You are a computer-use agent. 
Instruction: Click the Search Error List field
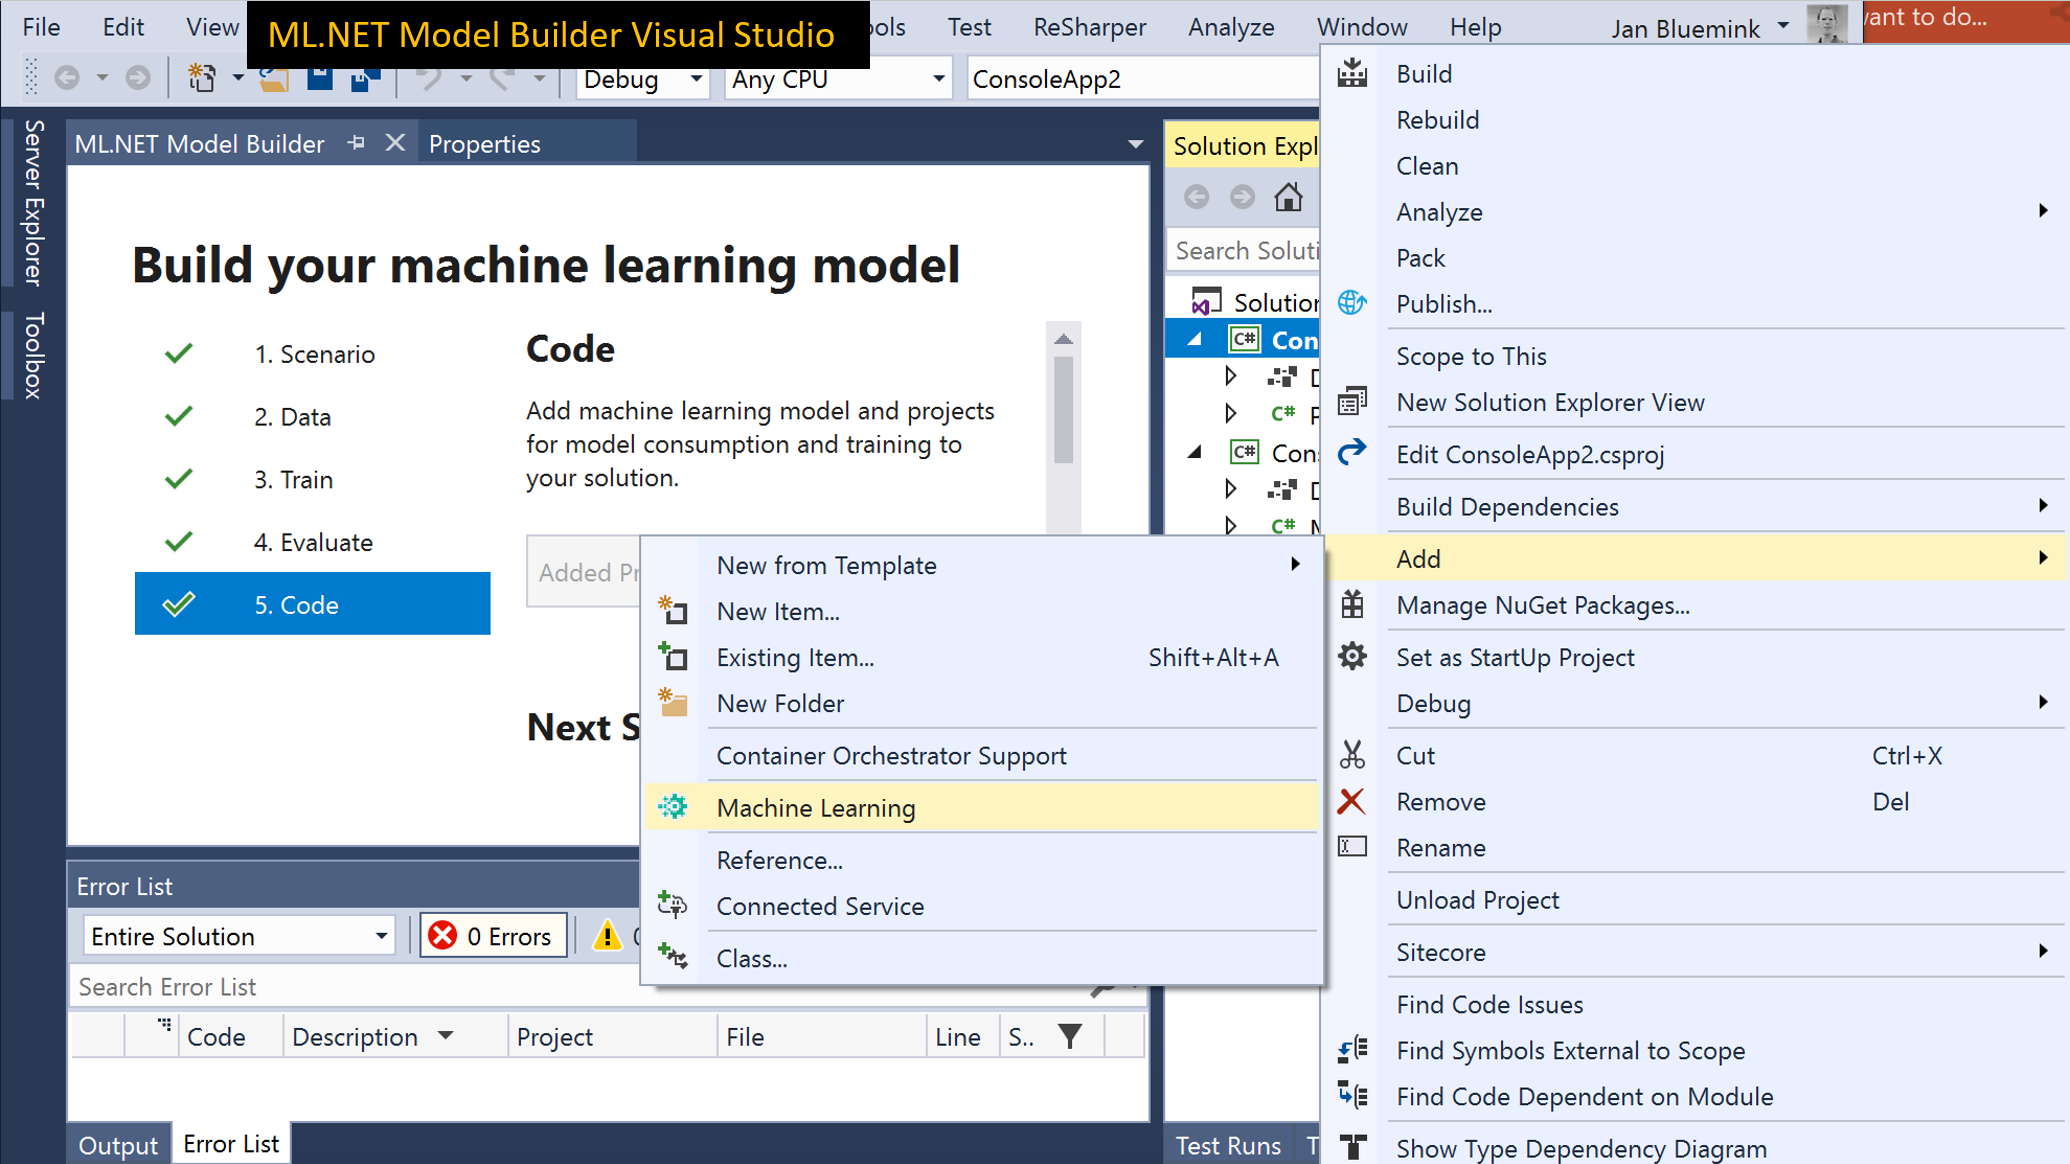click(580, 987)
